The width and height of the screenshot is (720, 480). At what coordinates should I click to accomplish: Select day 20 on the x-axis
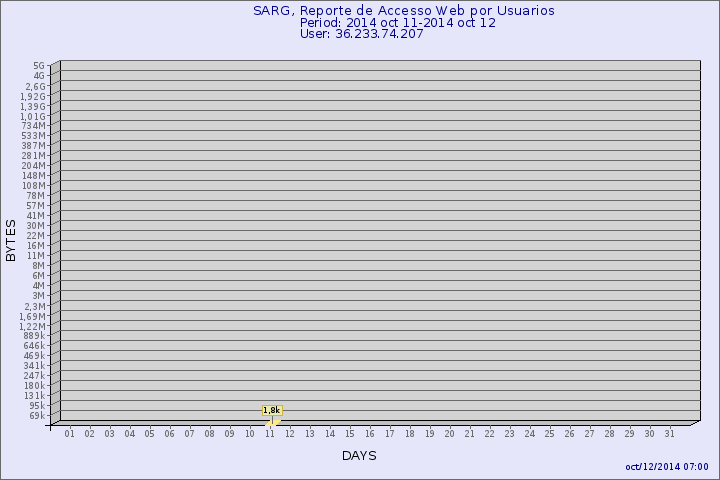coord(450,434)
